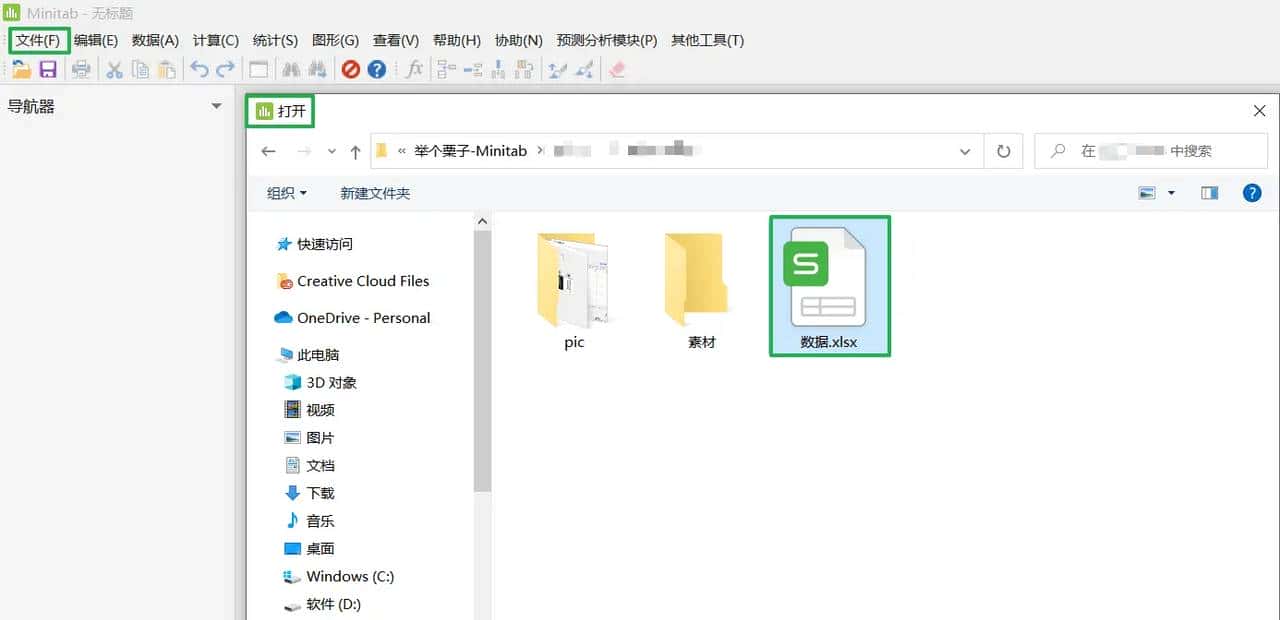Click the 新建文件夹 button
This screenshot has width=1280, height=620.
[376, 193]
